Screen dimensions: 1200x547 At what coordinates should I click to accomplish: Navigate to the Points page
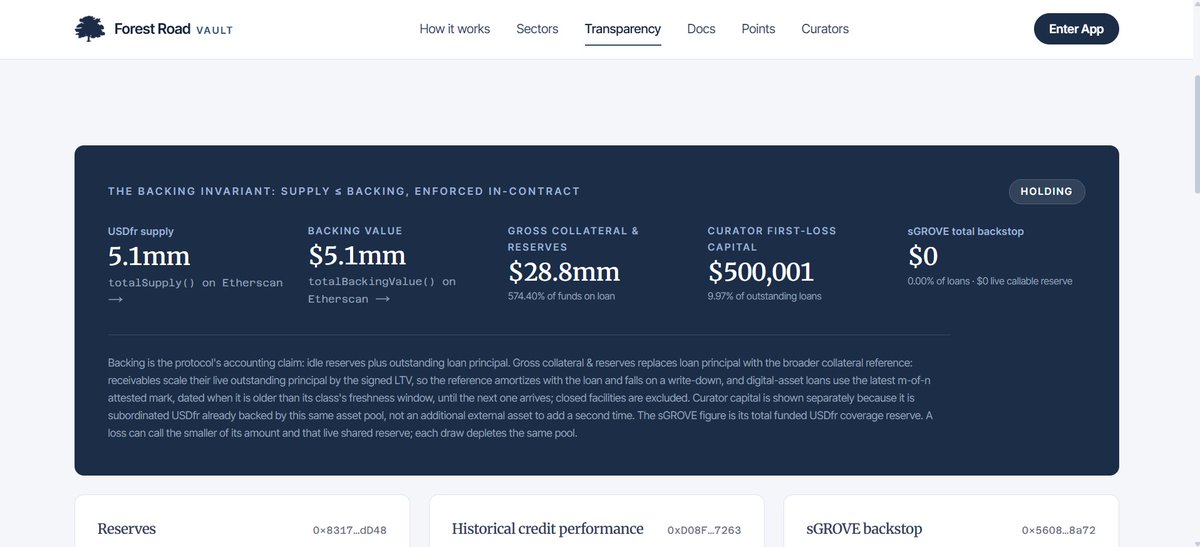[x=758, y=29]
